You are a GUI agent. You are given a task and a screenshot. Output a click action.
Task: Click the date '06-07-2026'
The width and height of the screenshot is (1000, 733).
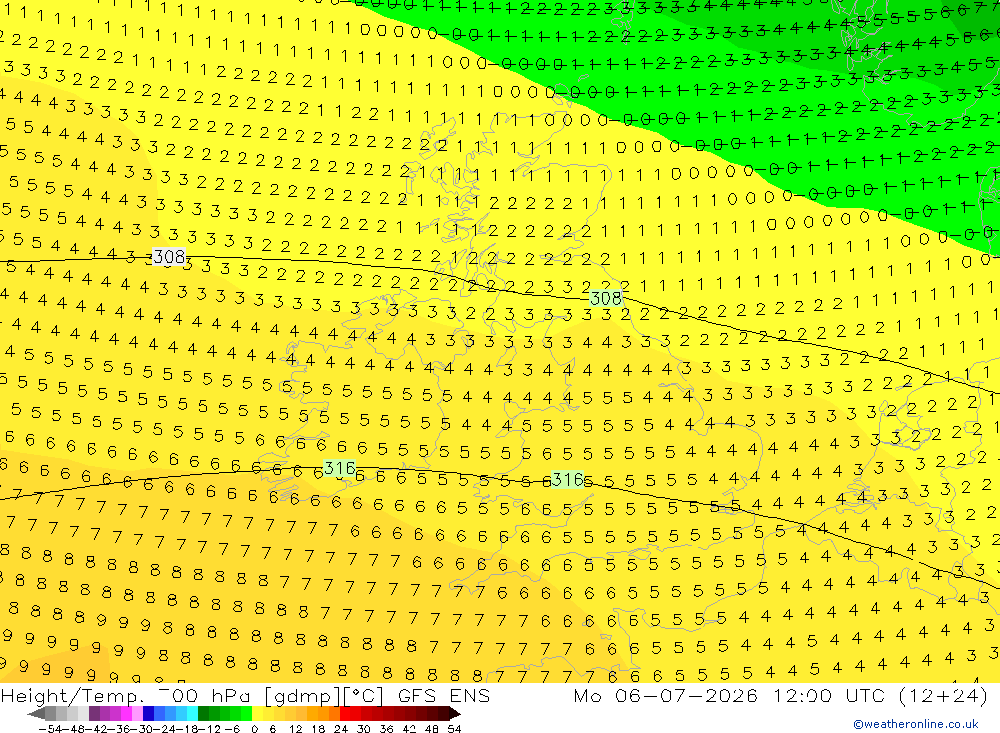[x=686, y=695]
